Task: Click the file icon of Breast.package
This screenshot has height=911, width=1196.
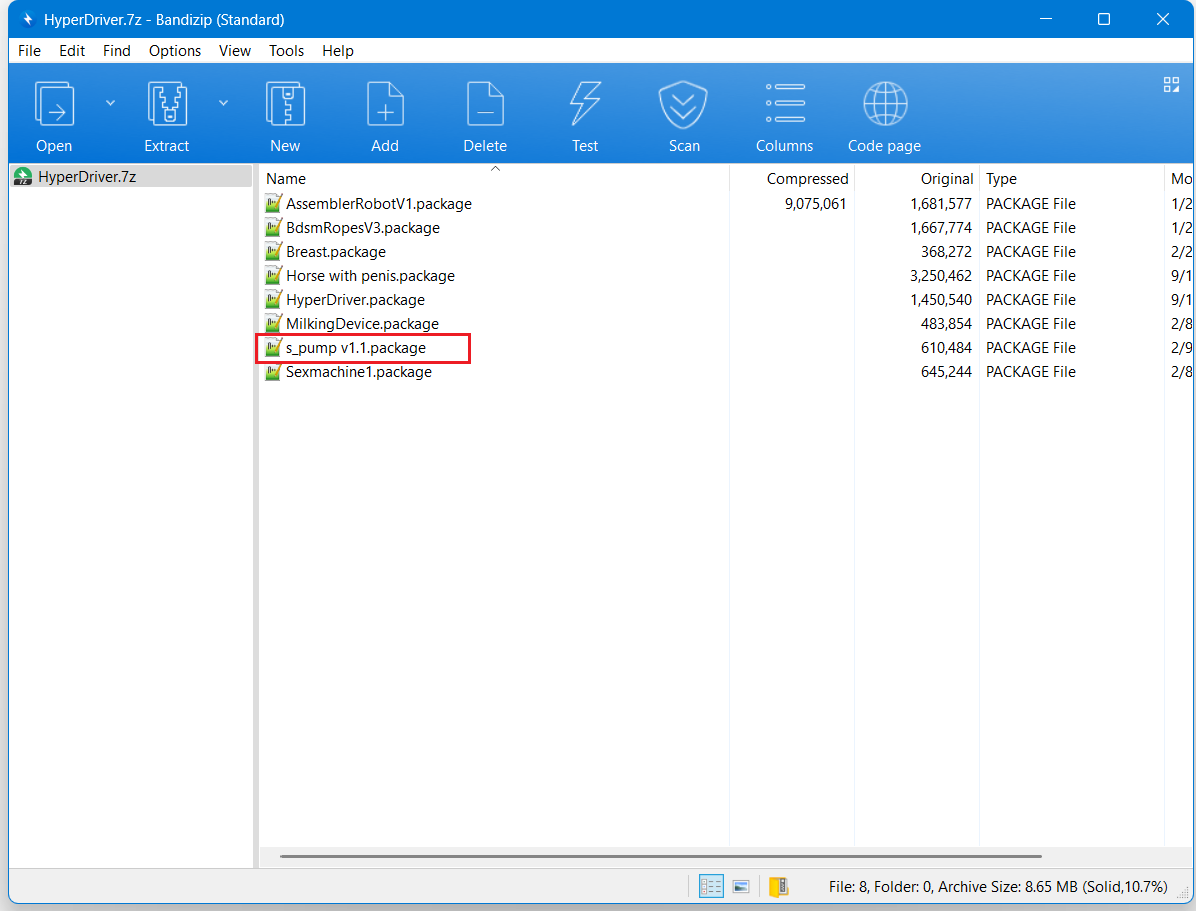Action: pyautogui.click(x=273, y=252)
